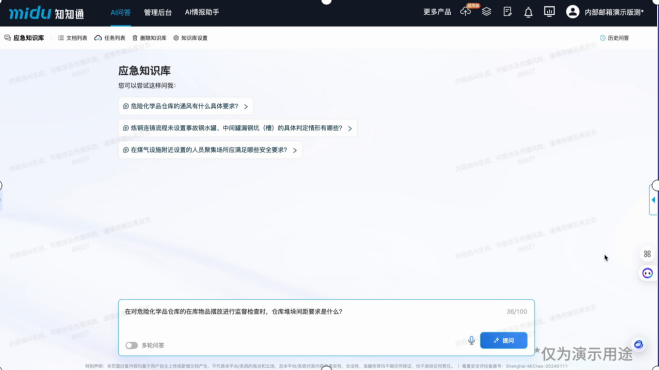Image resolution: width=659 pixels, height=370 pixels.
Task: Click the user avatar icon
Action: [572, 12]
